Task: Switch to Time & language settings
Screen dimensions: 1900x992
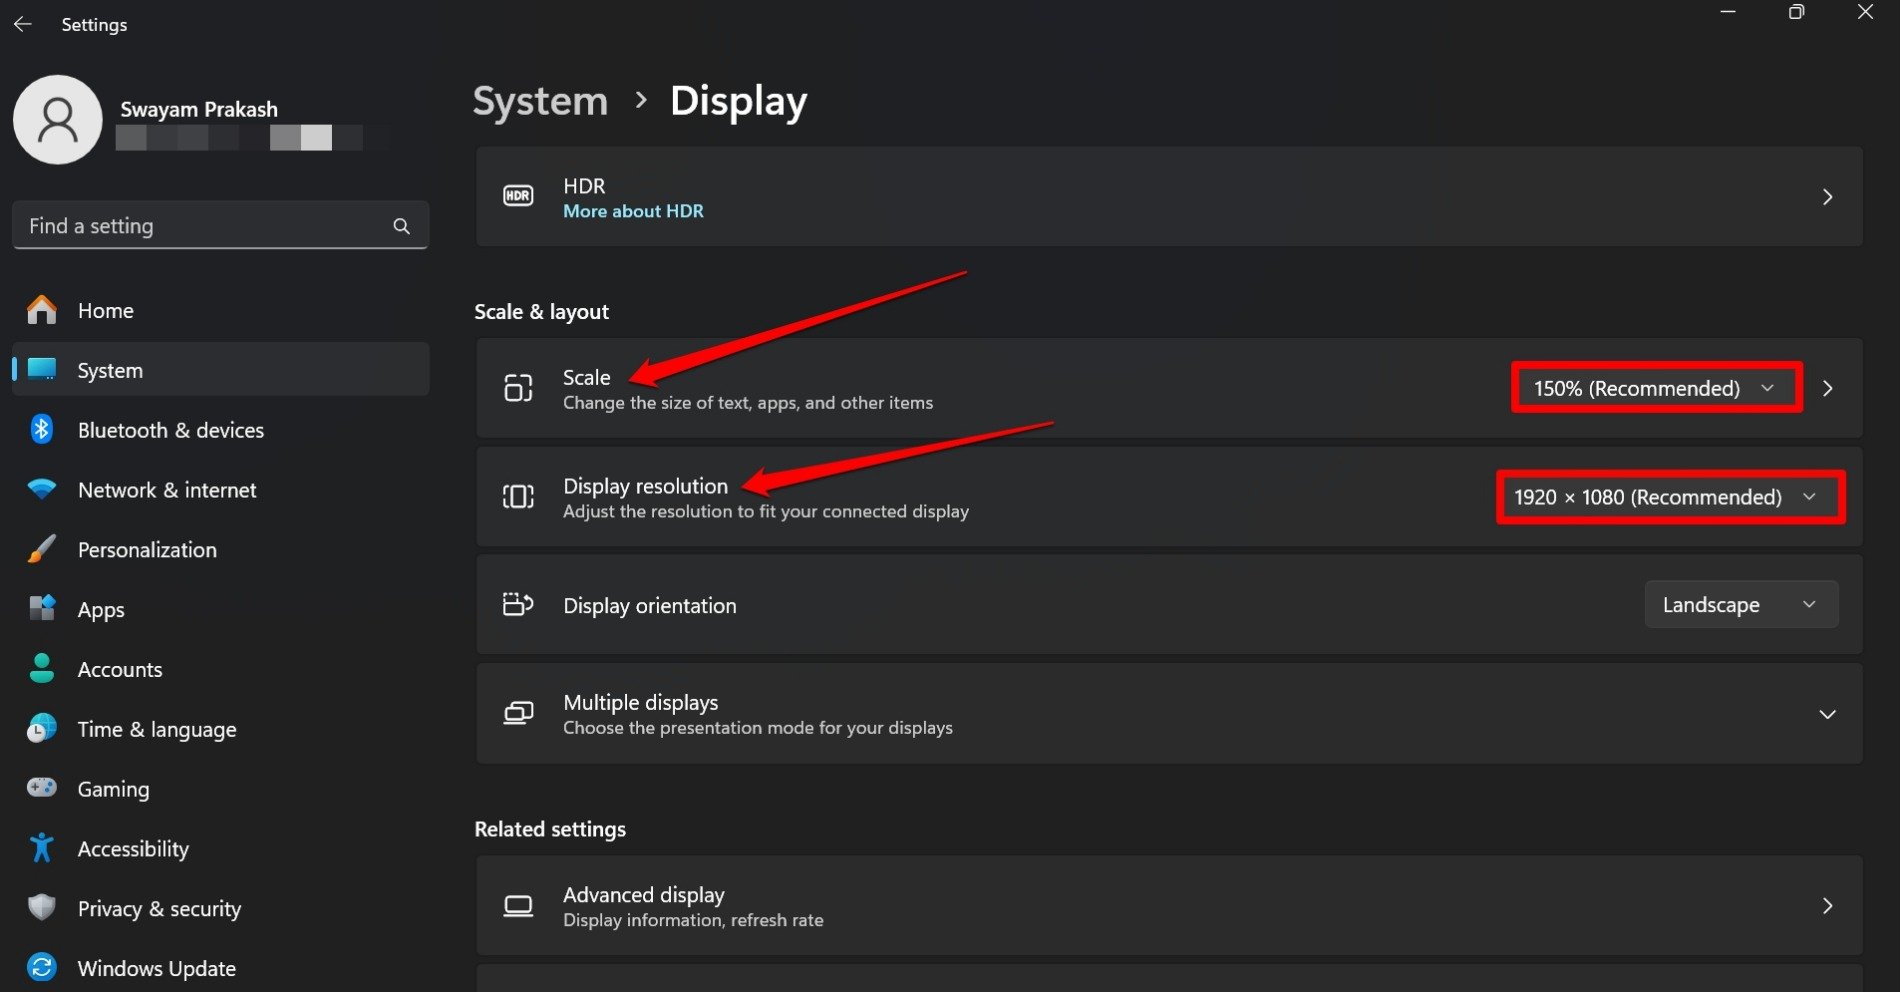Action: 156,730
